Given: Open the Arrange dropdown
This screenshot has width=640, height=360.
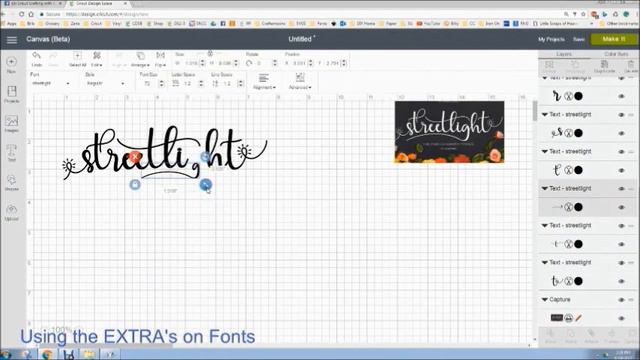Looking at the screenshot, I should coord(140,59).
